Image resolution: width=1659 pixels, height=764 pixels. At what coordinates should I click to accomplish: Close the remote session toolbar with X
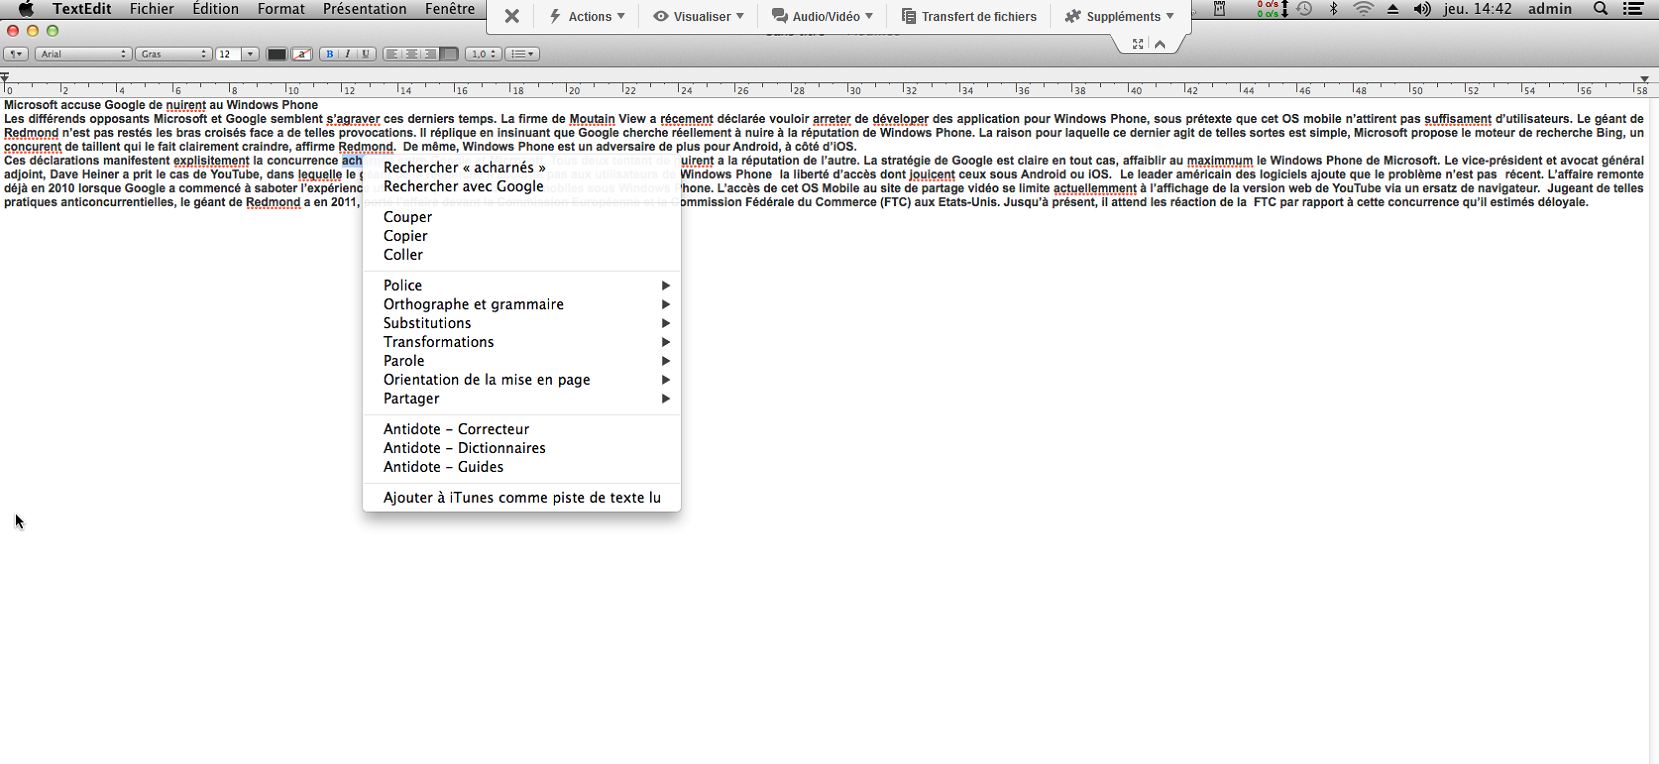[512, 16]
